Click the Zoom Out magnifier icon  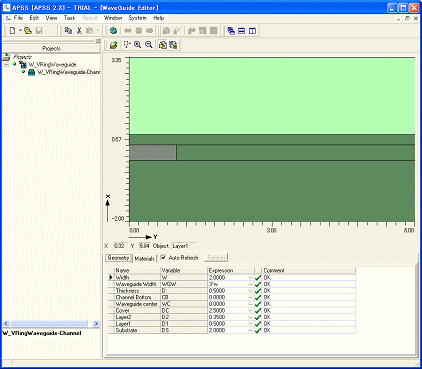149,45
